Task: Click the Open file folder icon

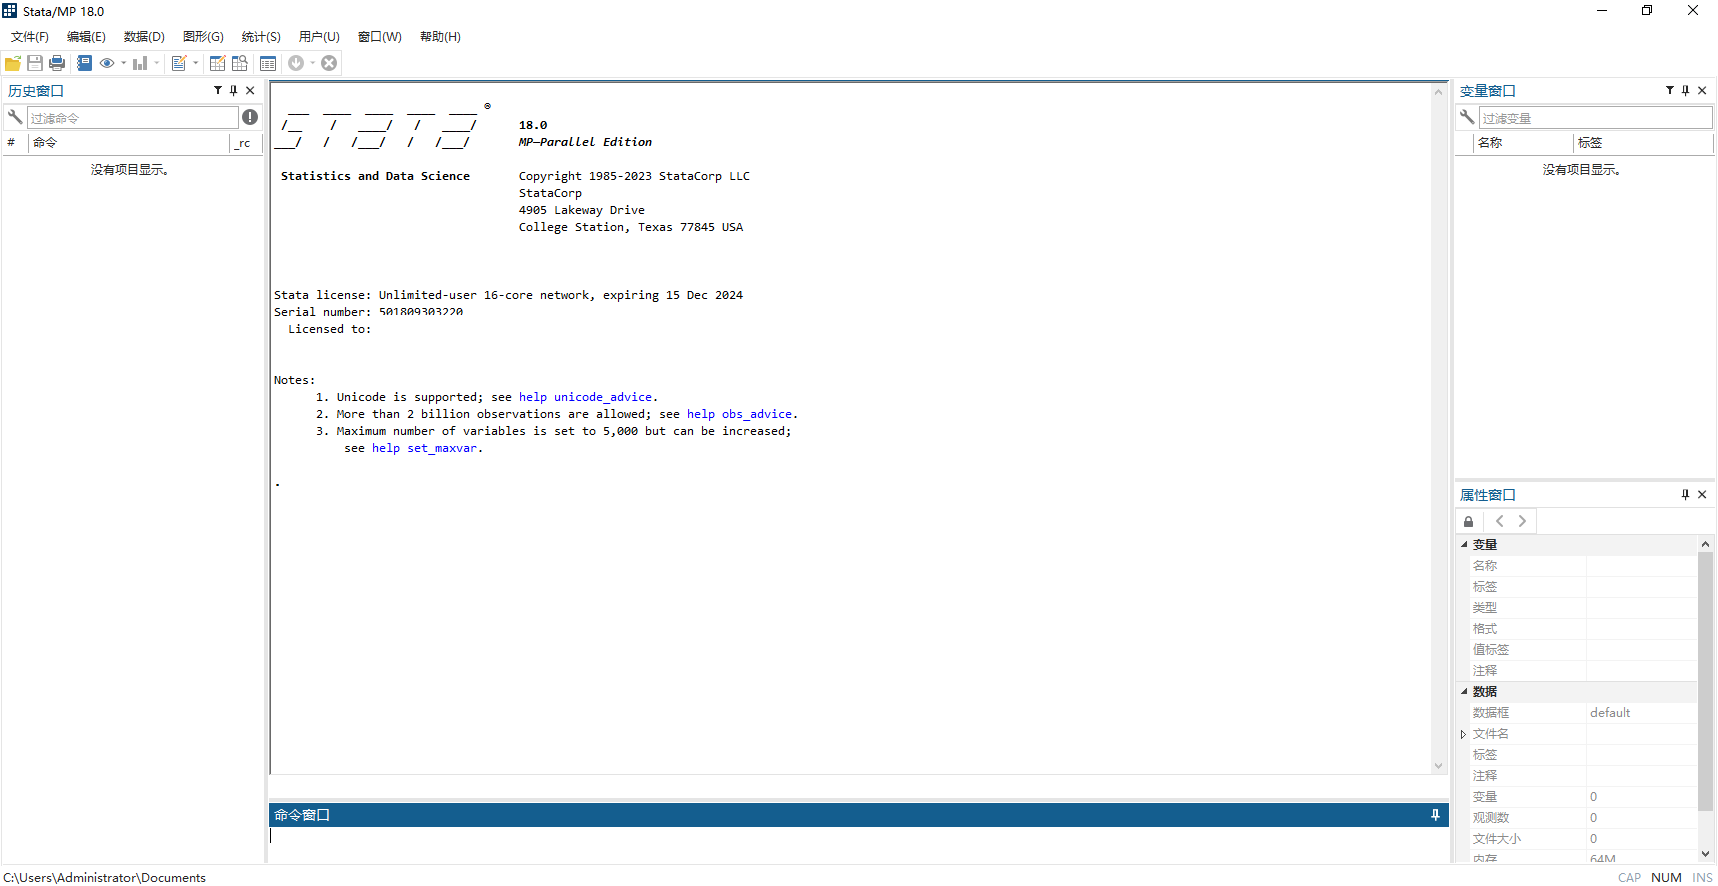Action: (13, 63)
